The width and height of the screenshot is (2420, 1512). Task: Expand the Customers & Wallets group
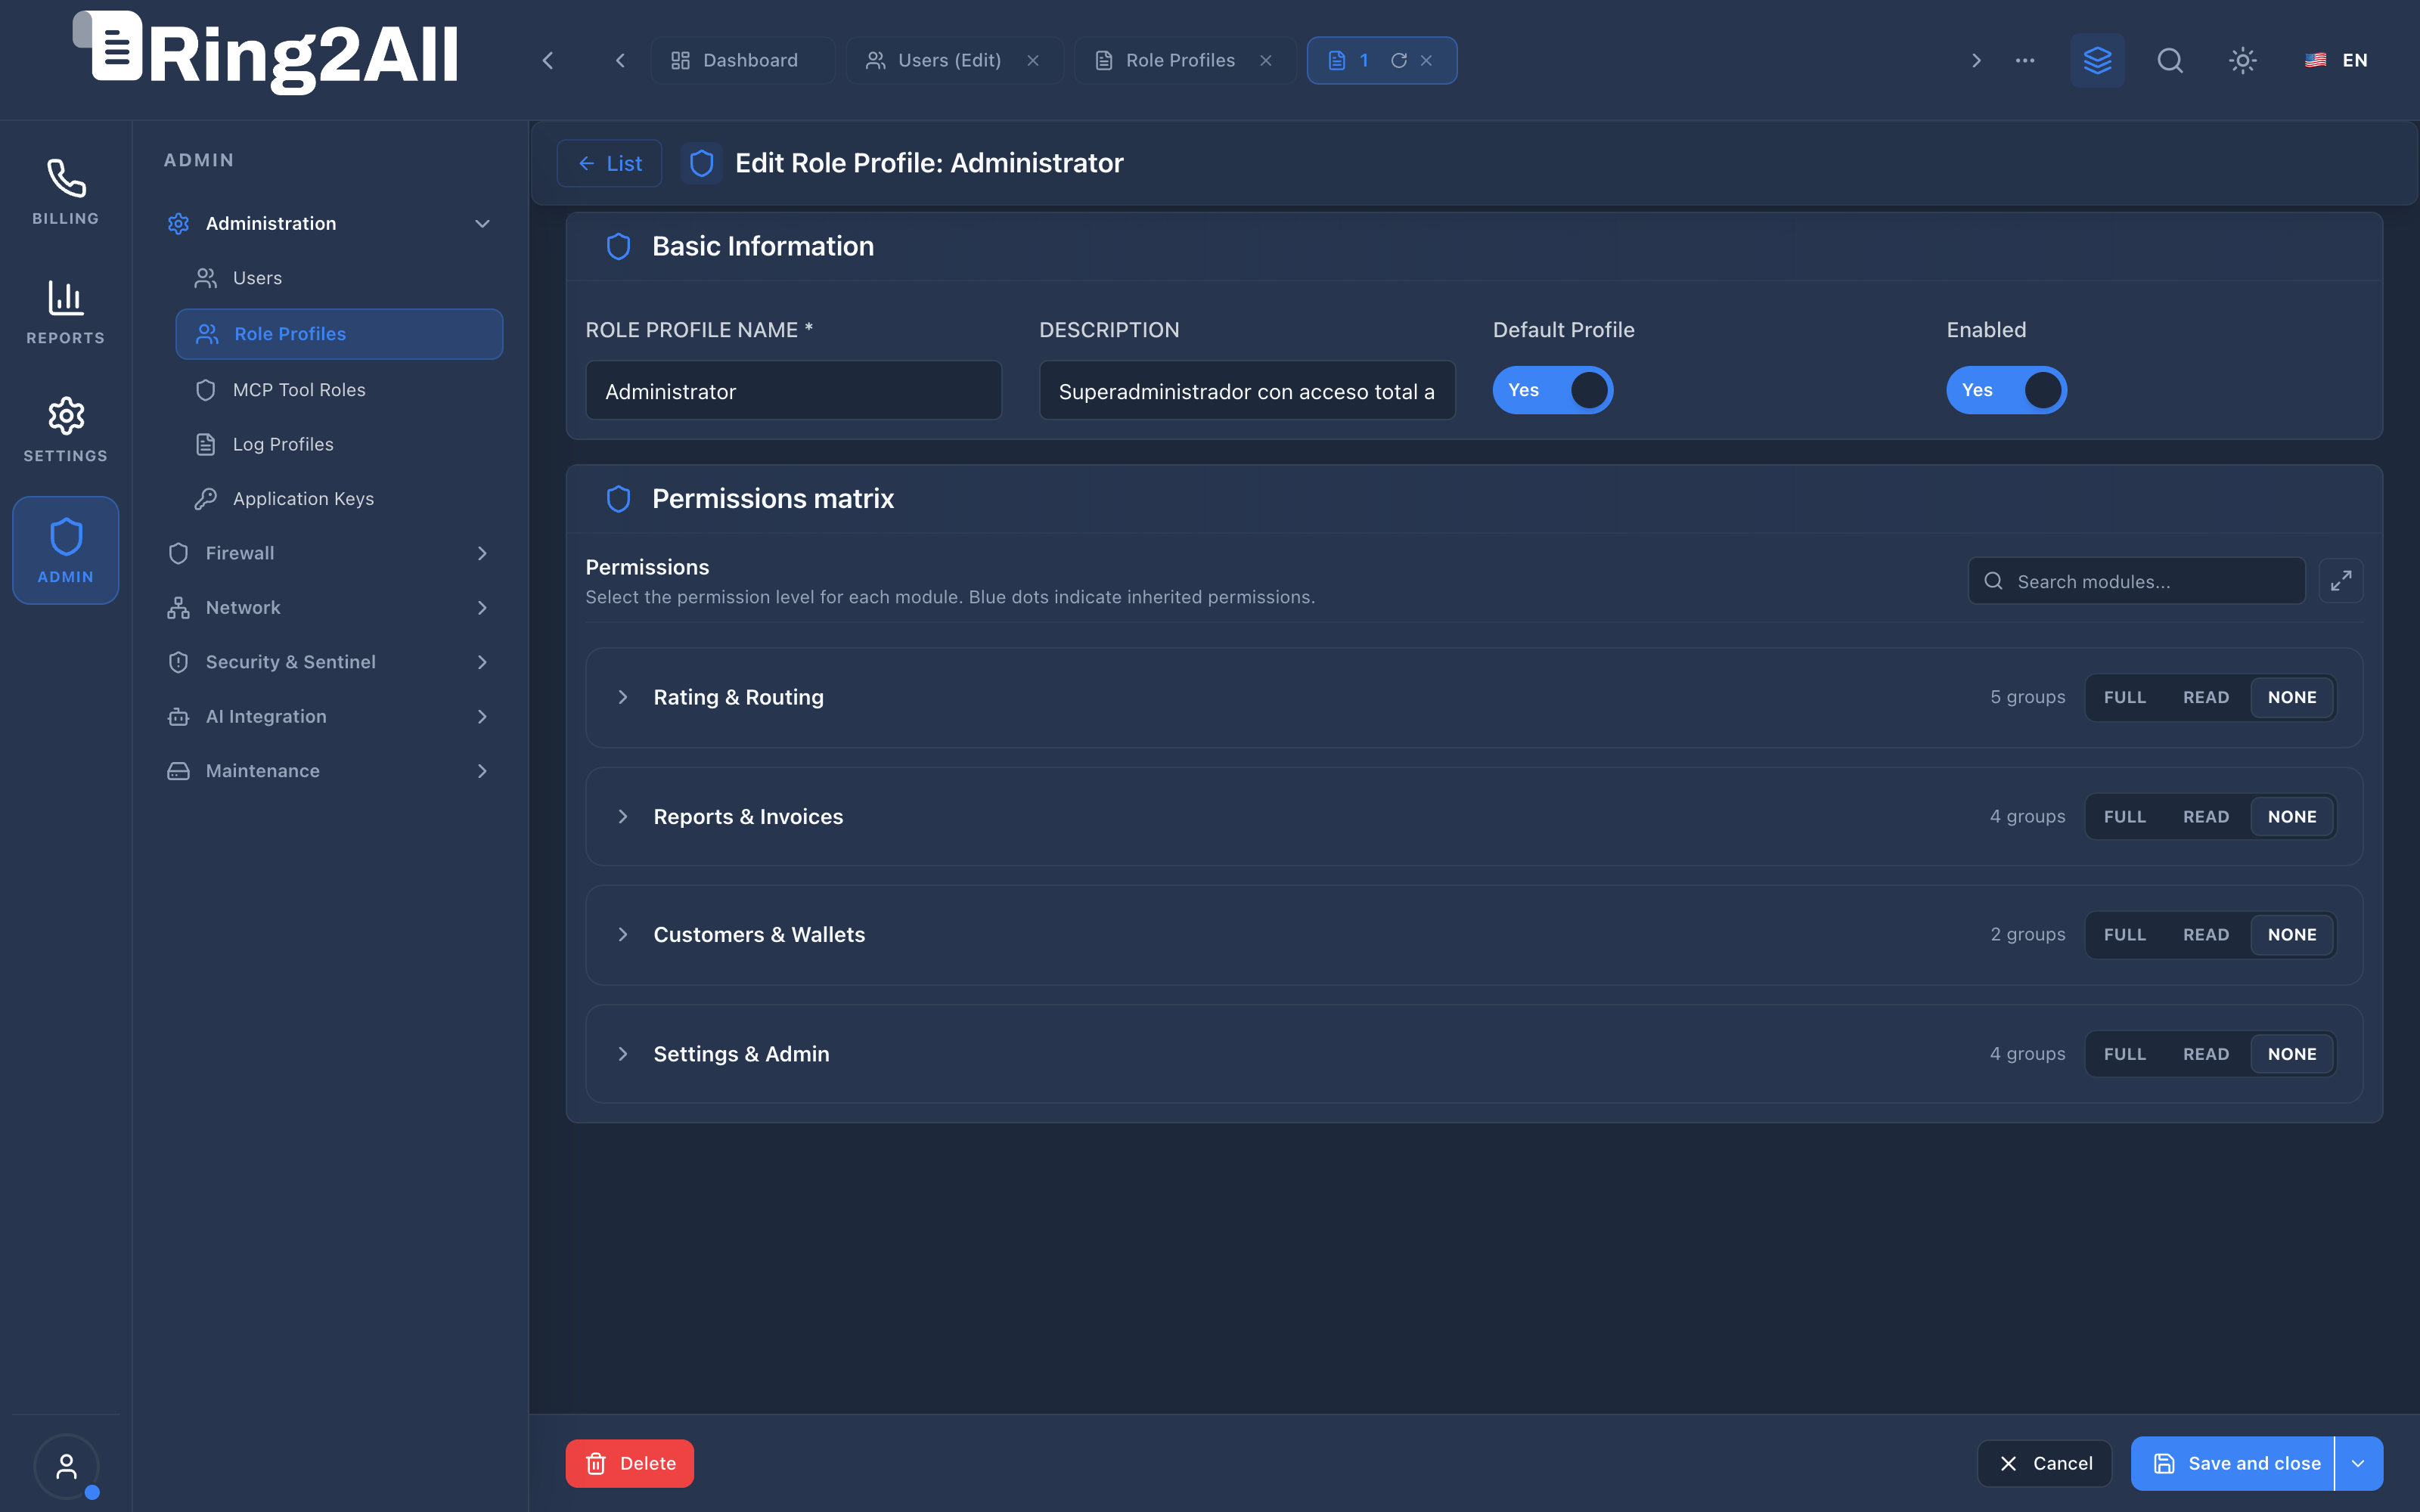623,934
